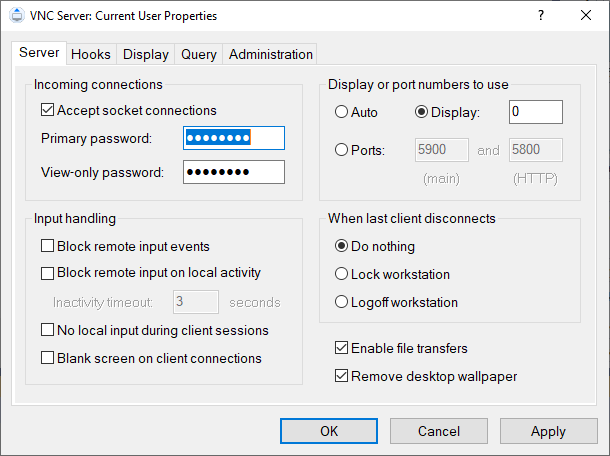Switch to the Query tab
Viewport: 610px width, 456px height.
pos(199,54)
